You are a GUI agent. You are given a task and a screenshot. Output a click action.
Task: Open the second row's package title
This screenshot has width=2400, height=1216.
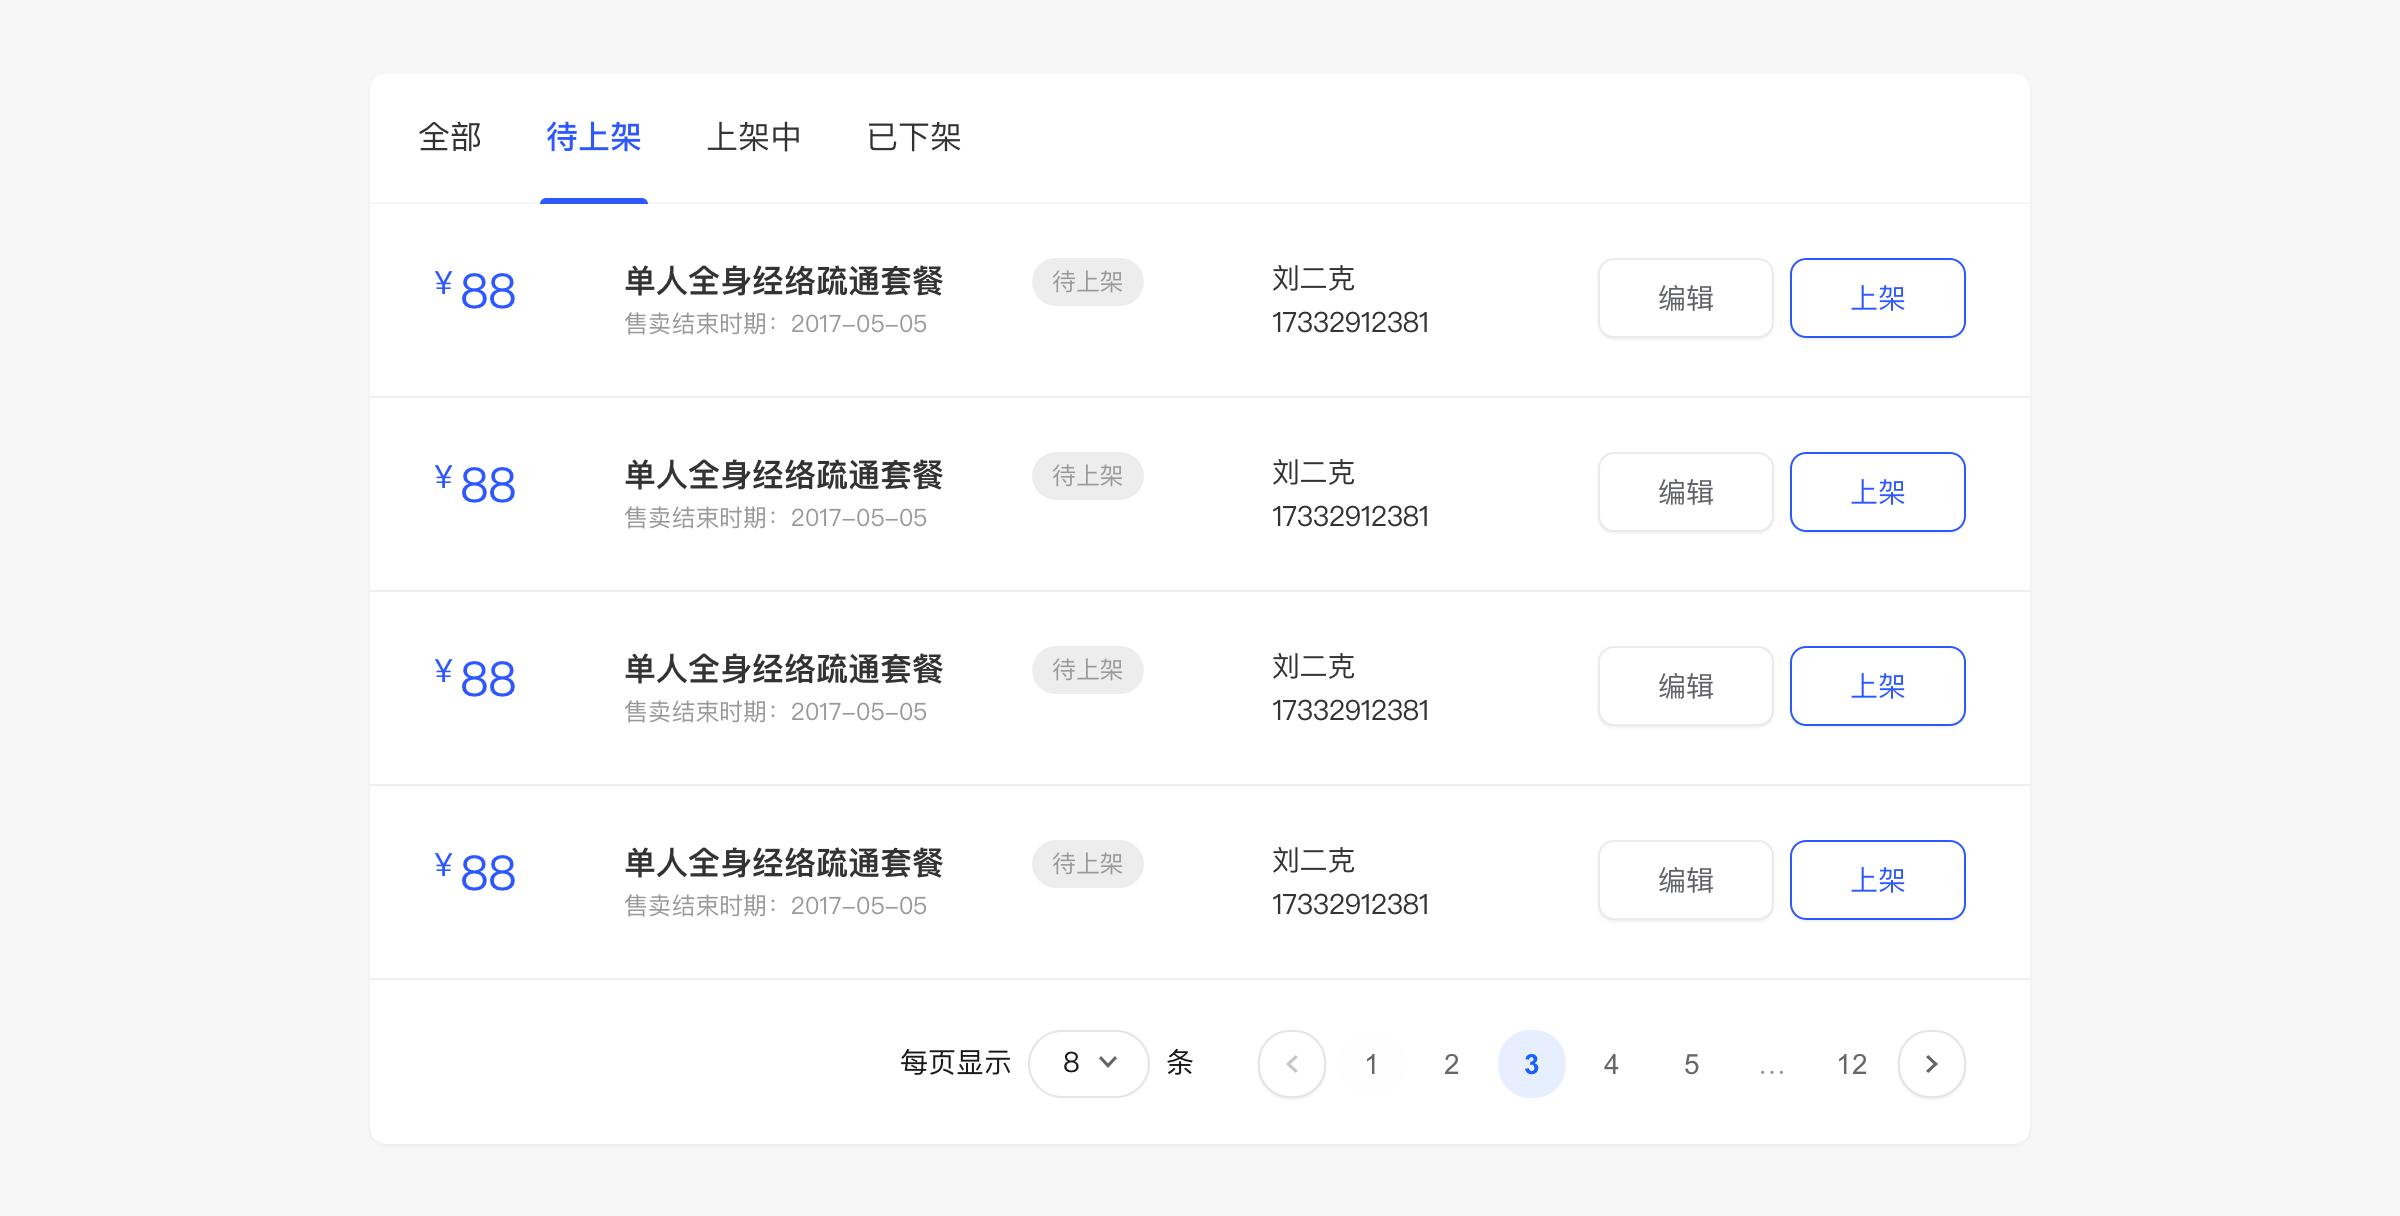783,475
